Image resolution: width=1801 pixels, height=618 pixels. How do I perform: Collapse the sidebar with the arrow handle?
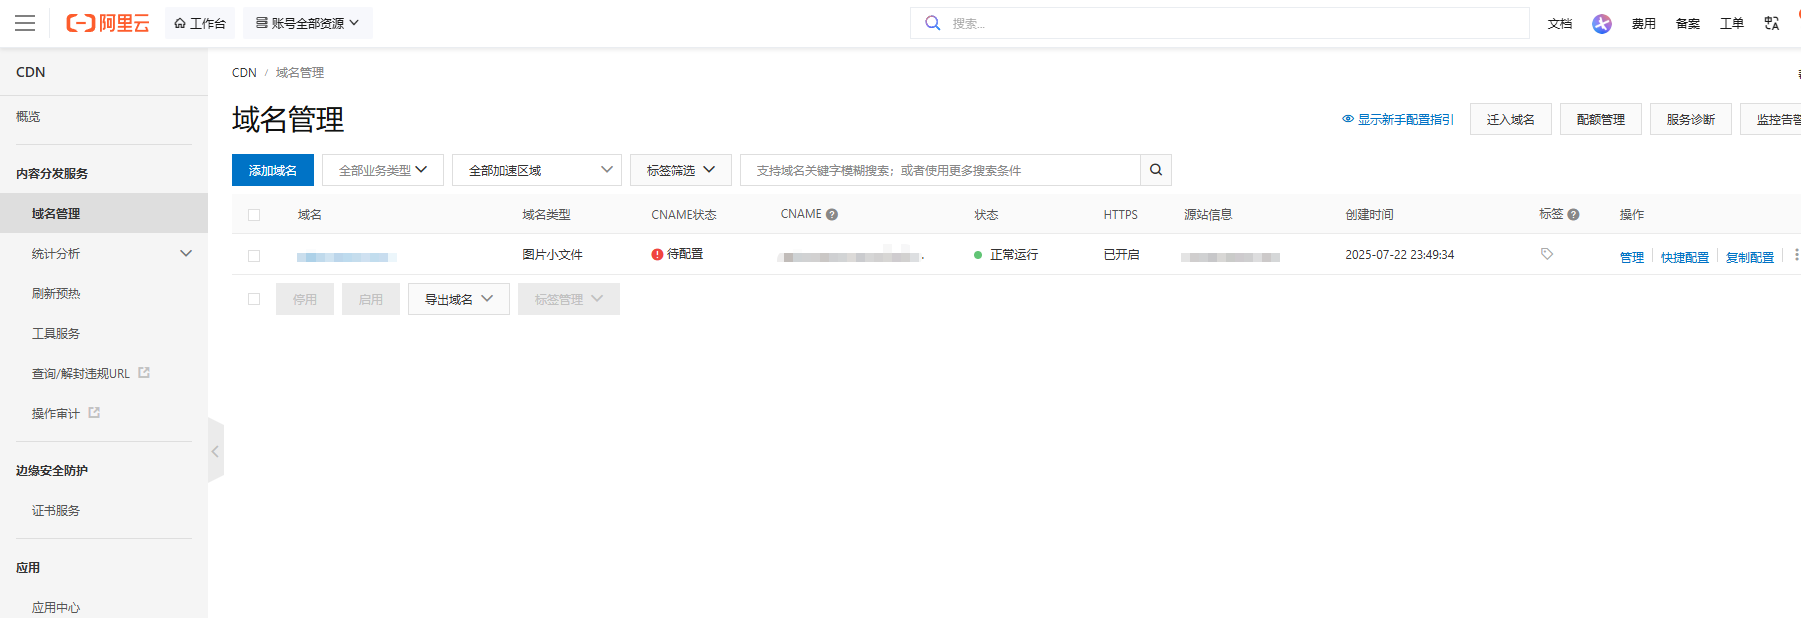[x=215, y=451]
